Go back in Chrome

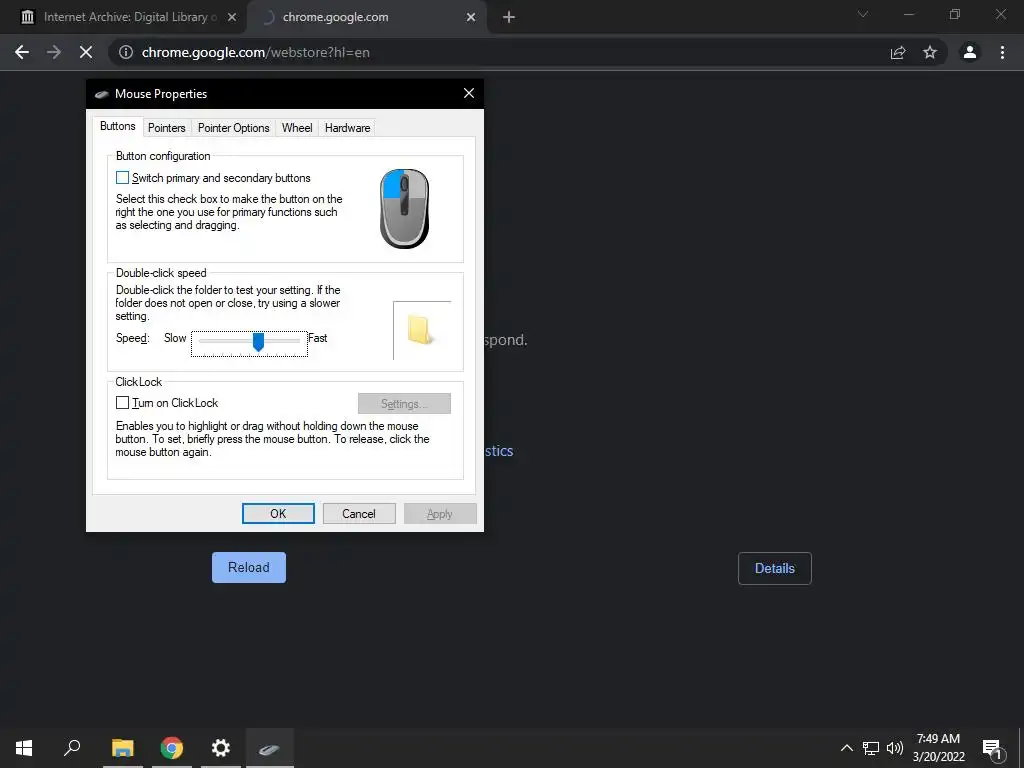[22, 52]
